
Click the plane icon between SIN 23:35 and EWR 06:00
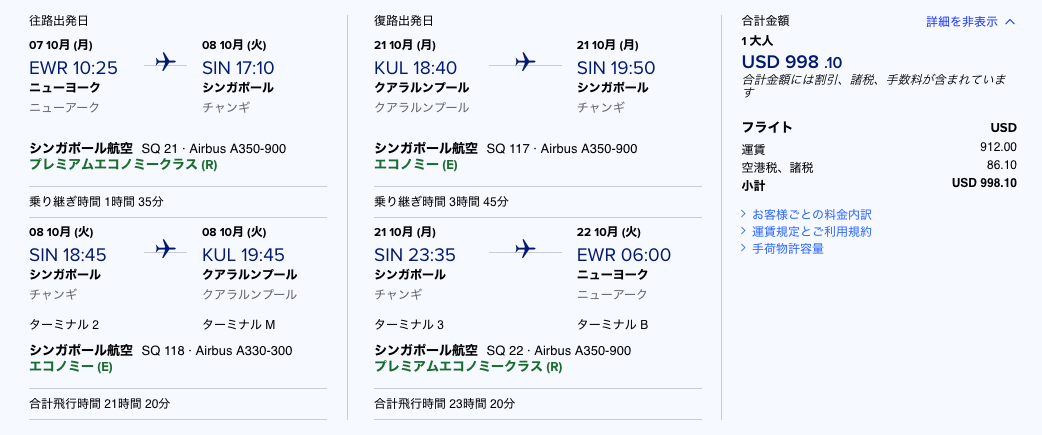tap(525, 249)
